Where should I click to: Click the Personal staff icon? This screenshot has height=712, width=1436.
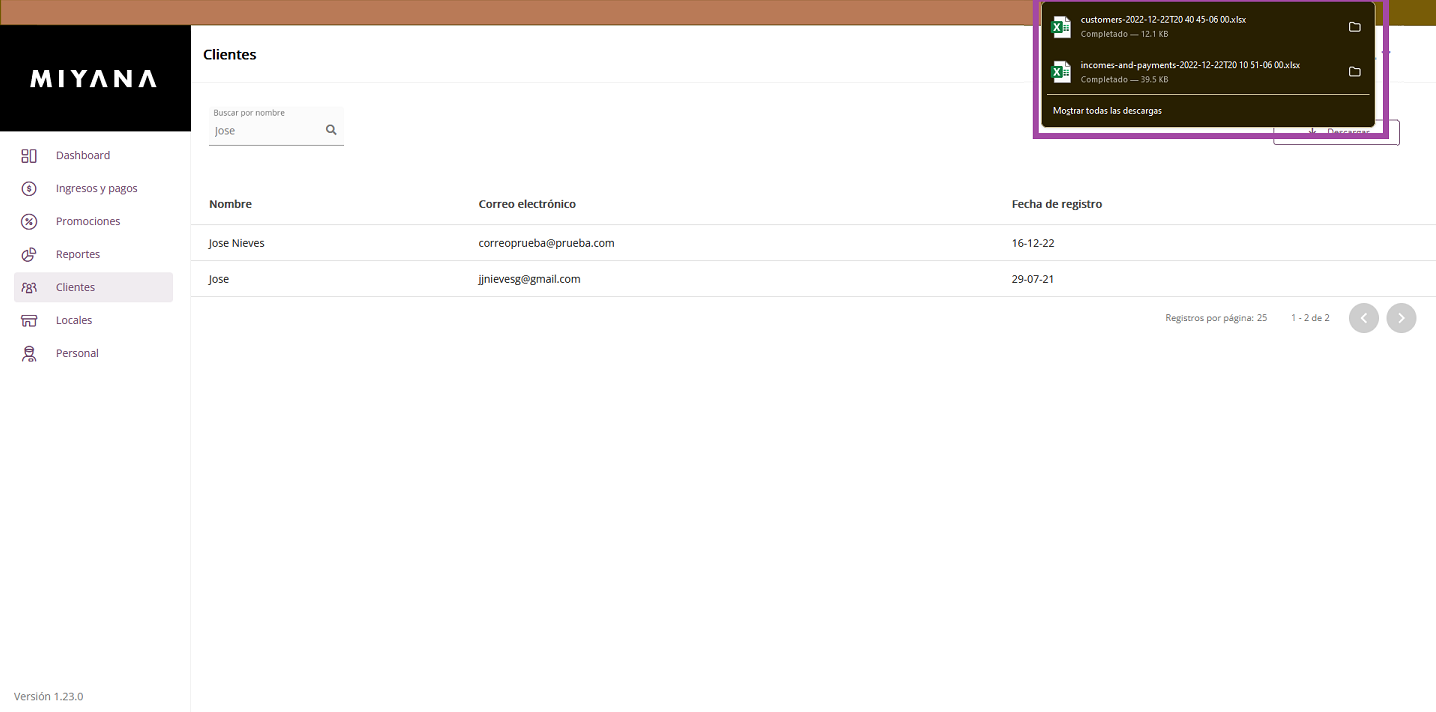point(29,353)
